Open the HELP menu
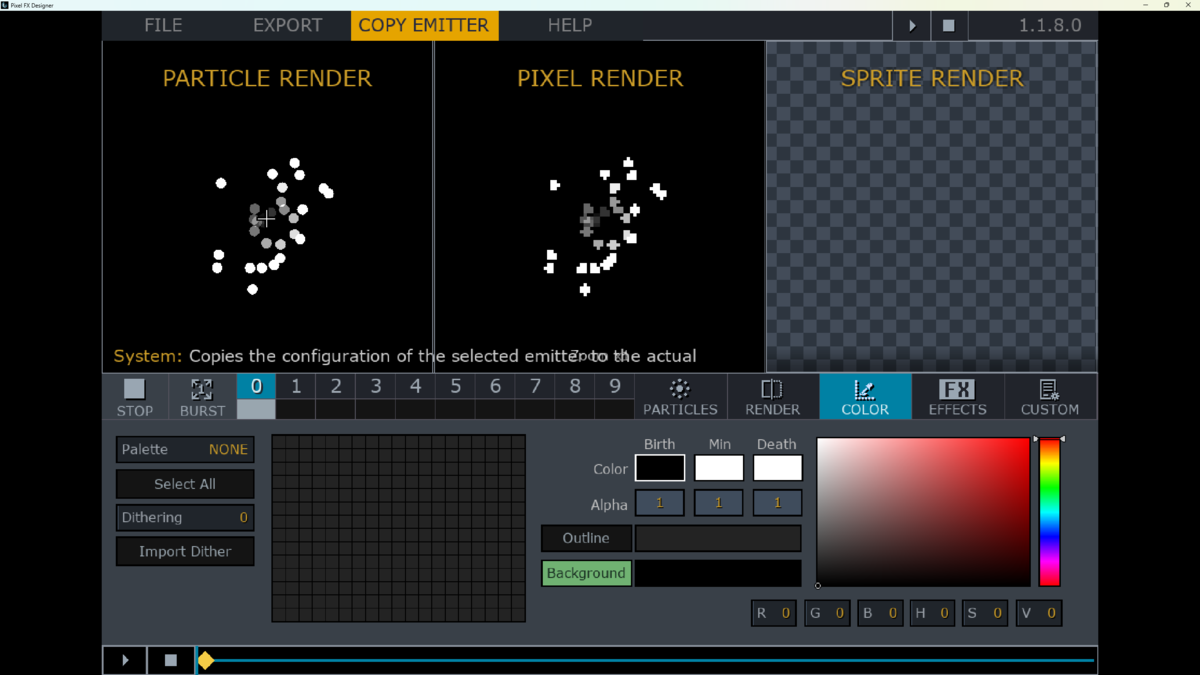 click(570, 26)
